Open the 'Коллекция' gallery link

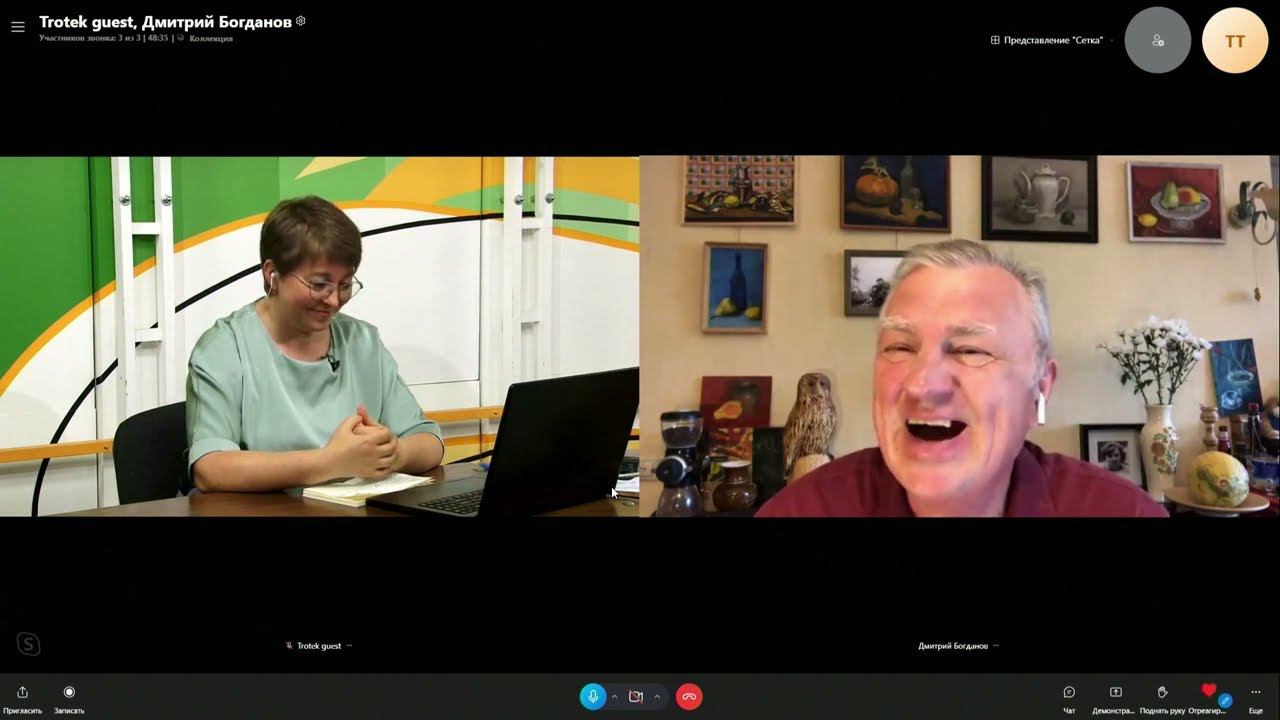pyautogui.click(x=211, y=38)
